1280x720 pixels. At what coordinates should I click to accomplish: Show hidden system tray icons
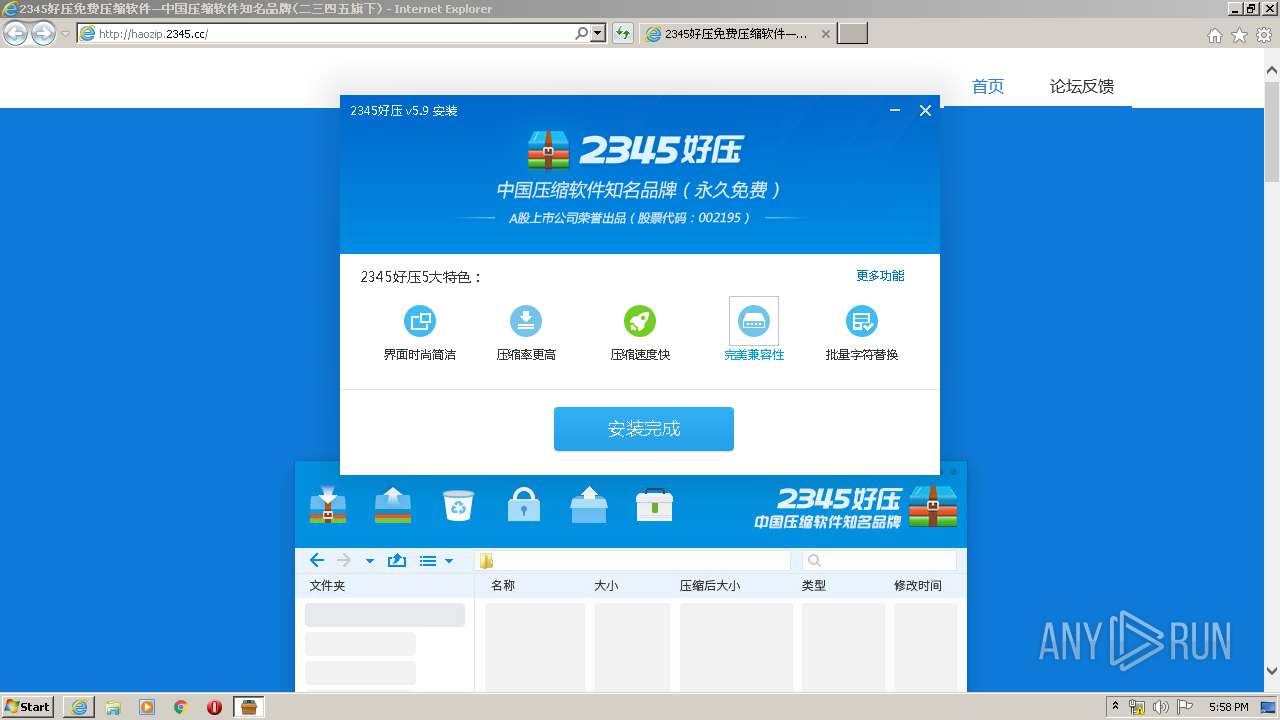pyautogui.click(x=1116, y=707)
